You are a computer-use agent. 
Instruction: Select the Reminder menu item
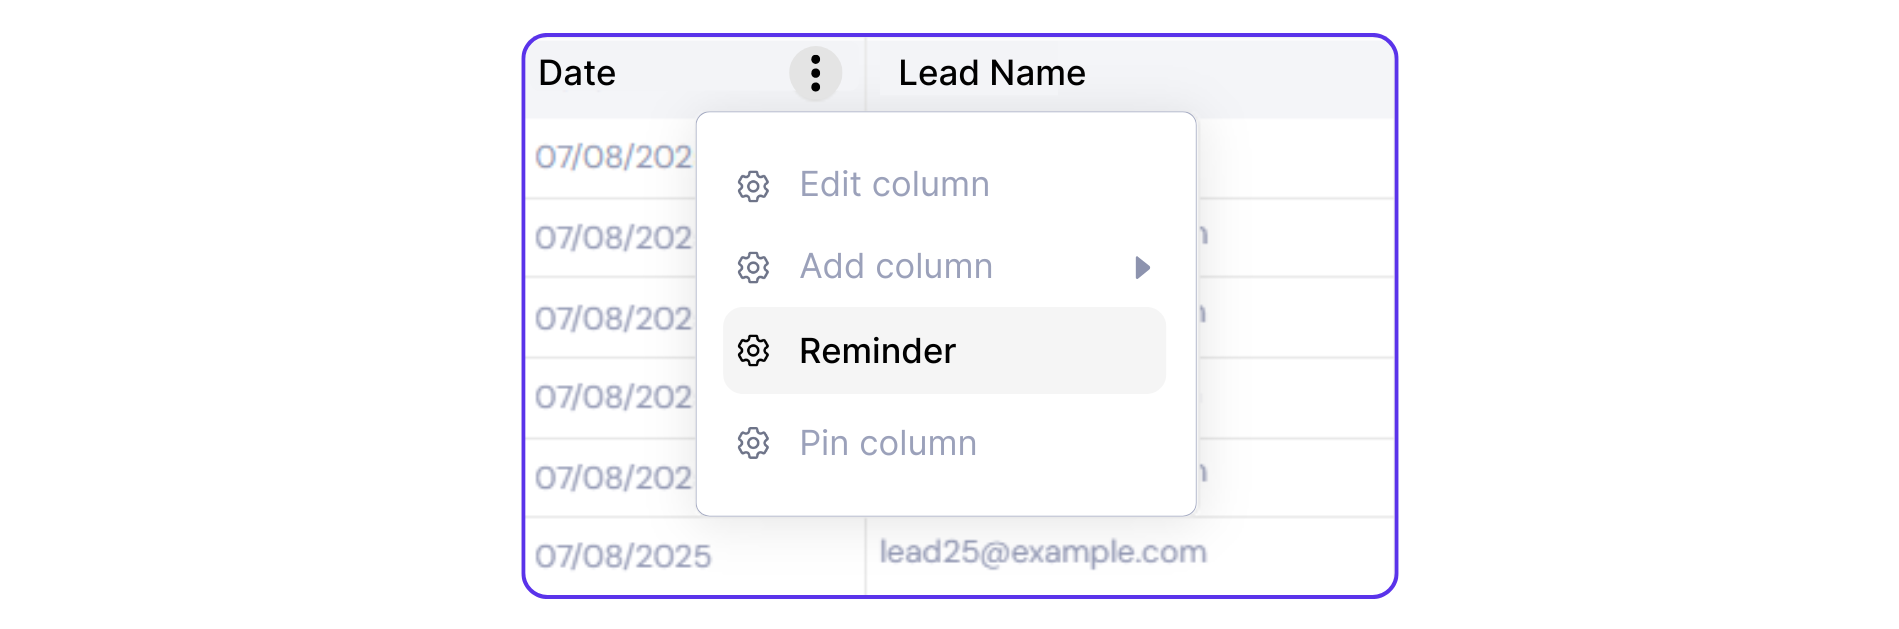click(877, 351)
